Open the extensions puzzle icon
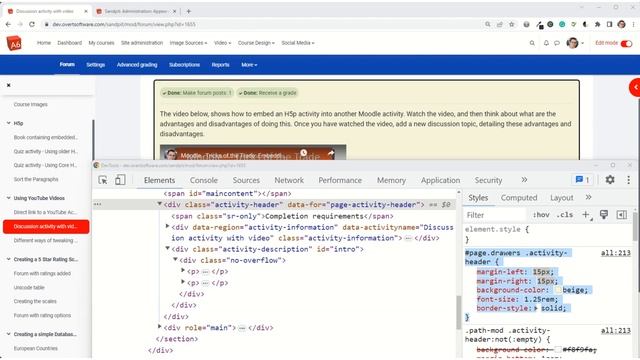Screen dimensions: 640x360 (598, 24)
